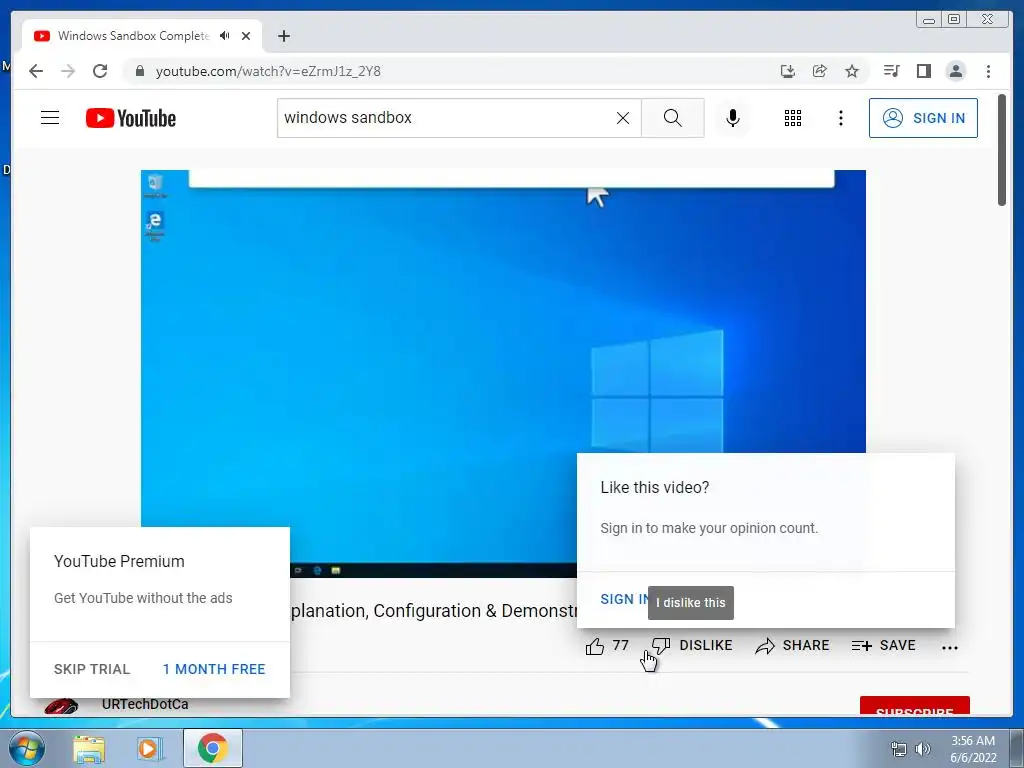The image size is (1024, 768).
Task: Run search with the magnifier button
Action: tap(673, 118)
